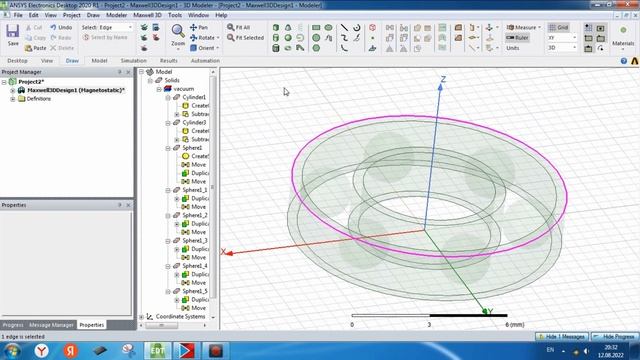Switch to the Simulation ribbon tab
Viewport: 640px width, 360px height.
[x=133, y=60]
